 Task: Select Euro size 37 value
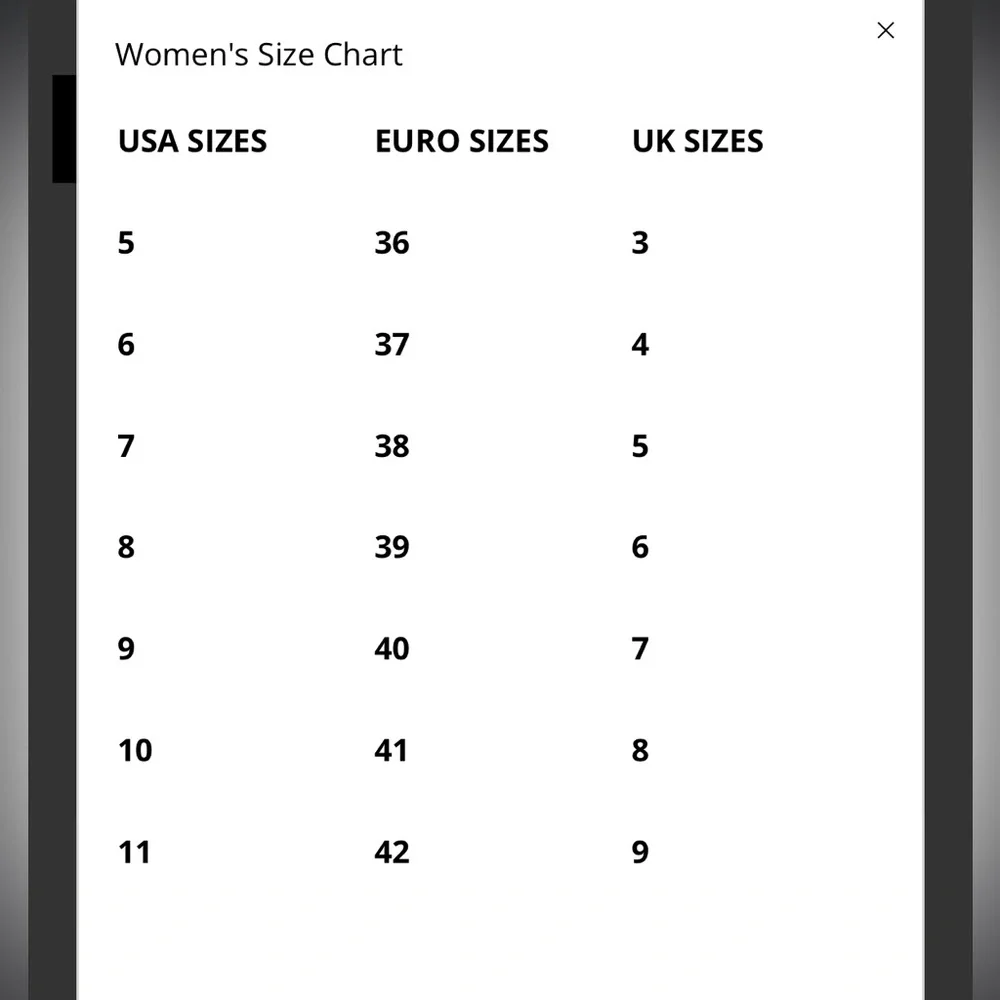tap(392, 345)
